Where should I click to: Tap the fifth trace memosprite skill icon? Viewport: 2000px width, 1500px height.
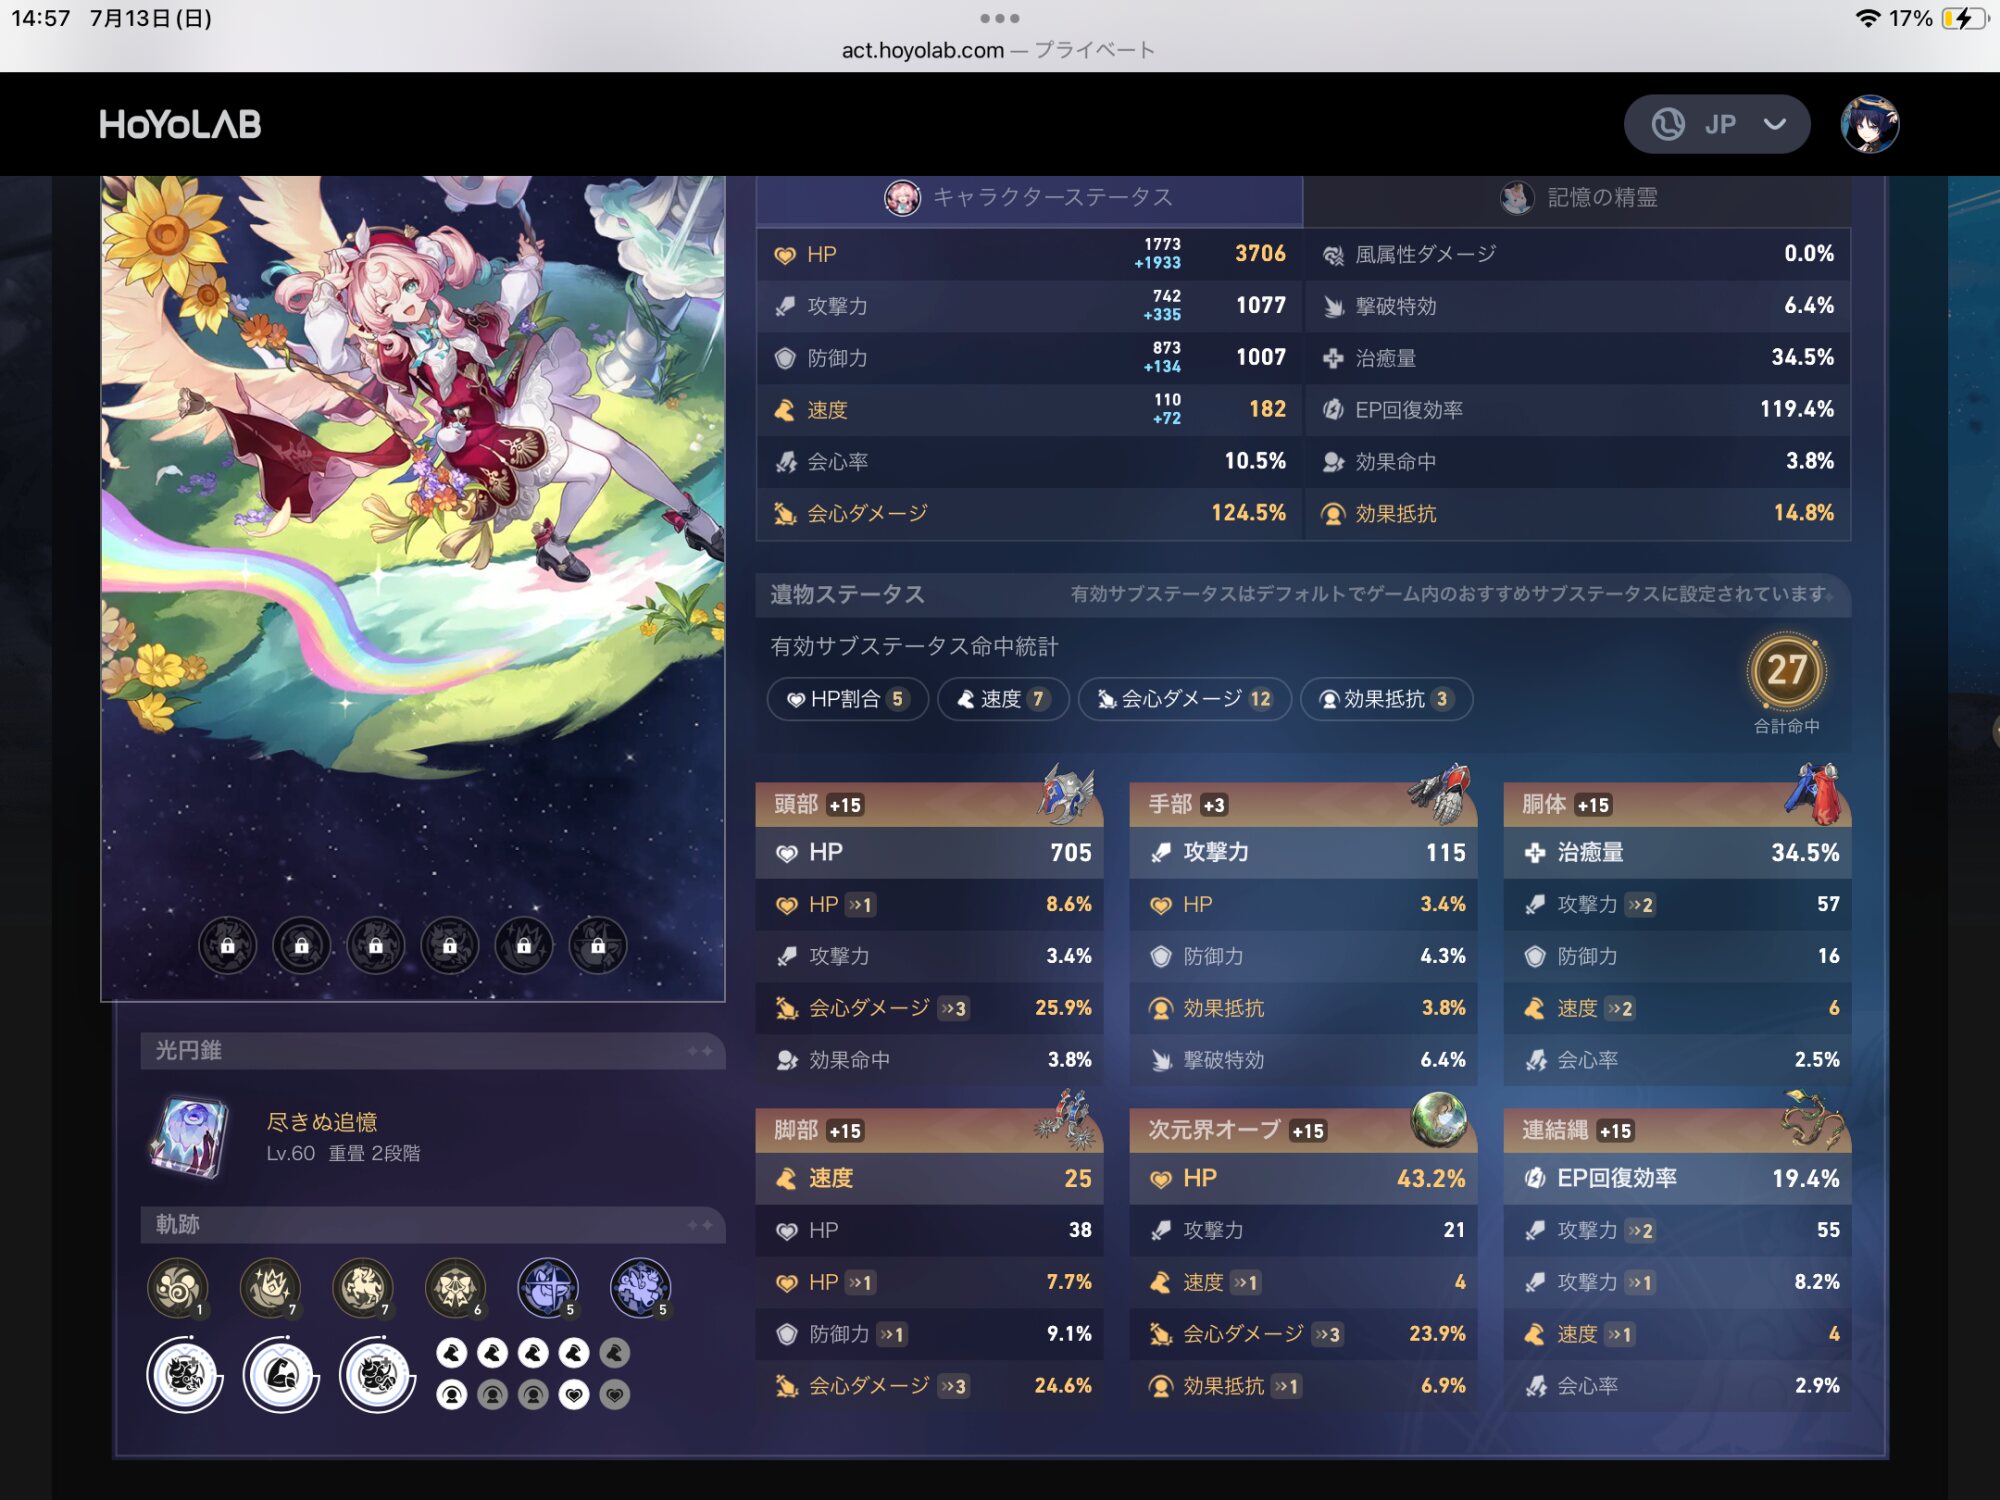[548, 1288]
